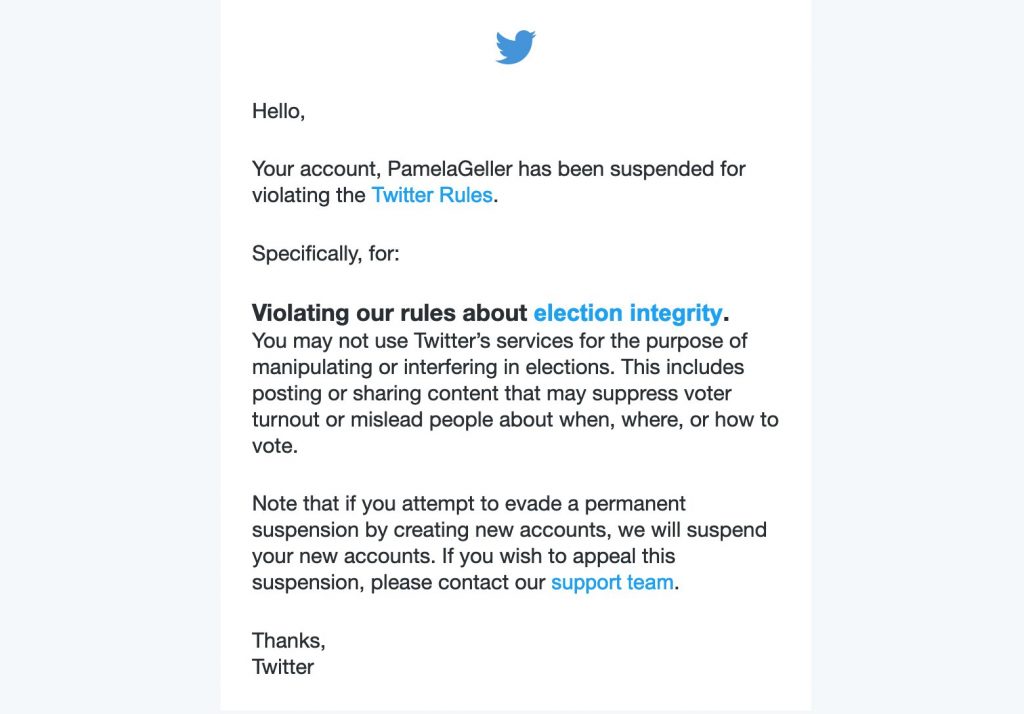Select the PamelaGeller account name

[450, 169]
